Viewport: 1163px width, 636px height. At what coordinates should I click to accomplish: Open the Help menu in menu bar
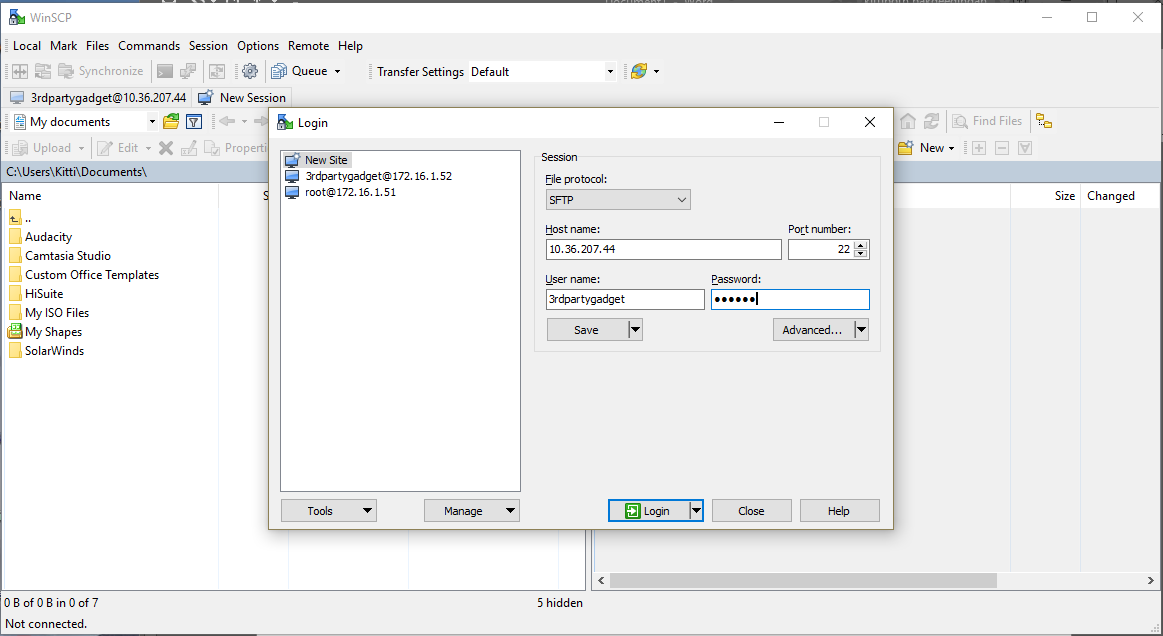click(350, 46)
